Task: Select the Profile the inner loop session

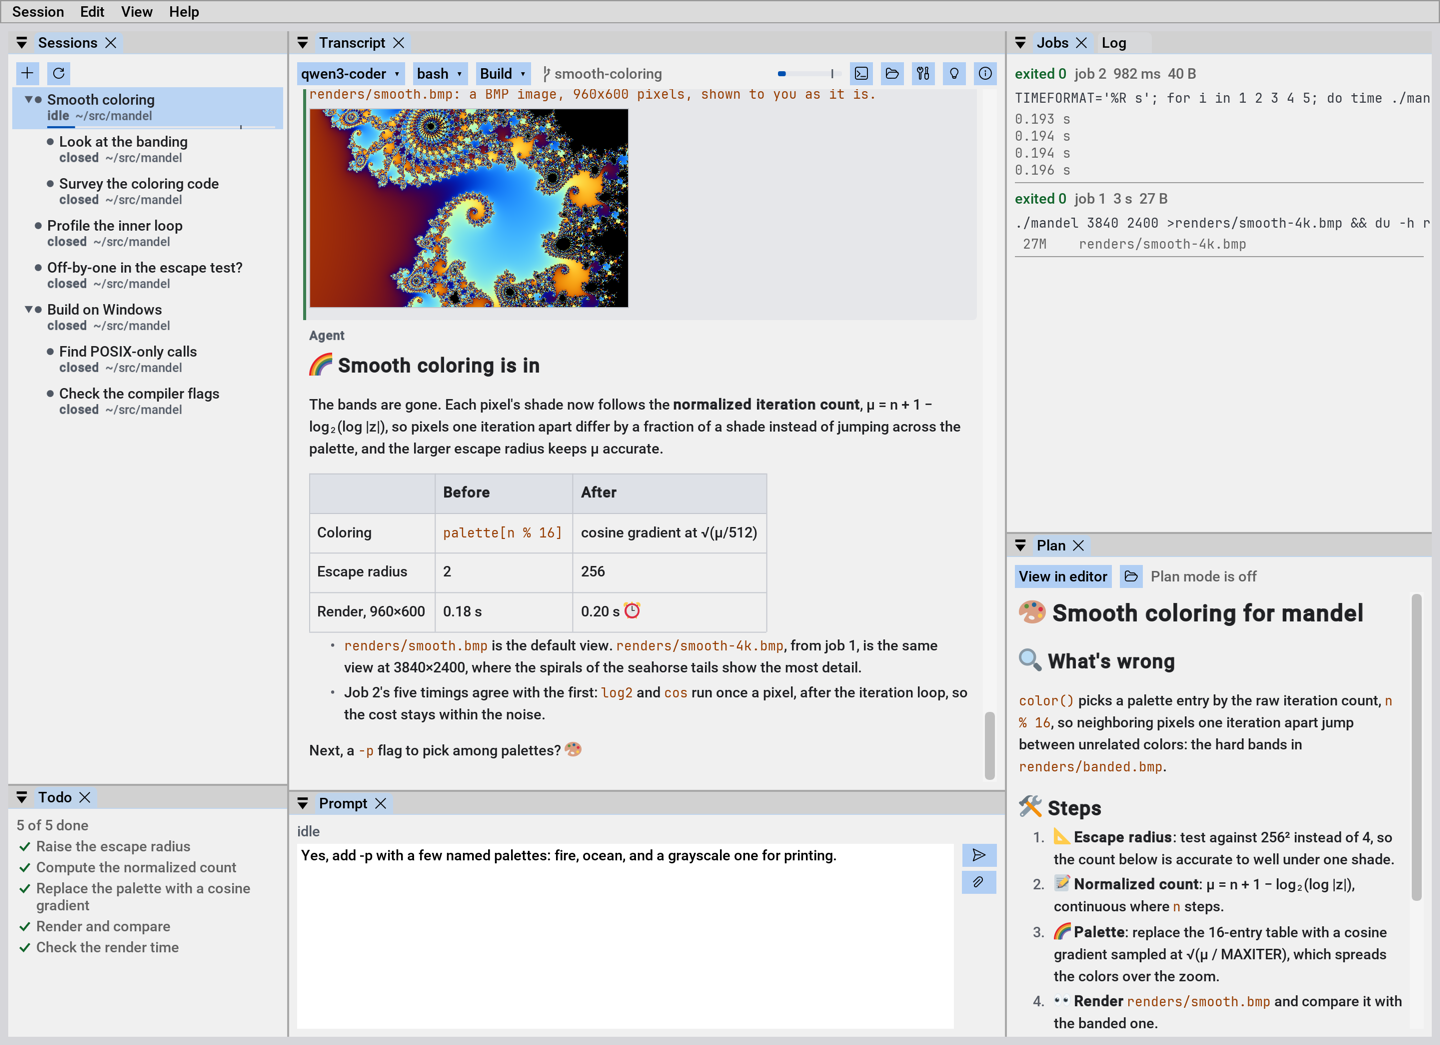Action: [148, 233]
